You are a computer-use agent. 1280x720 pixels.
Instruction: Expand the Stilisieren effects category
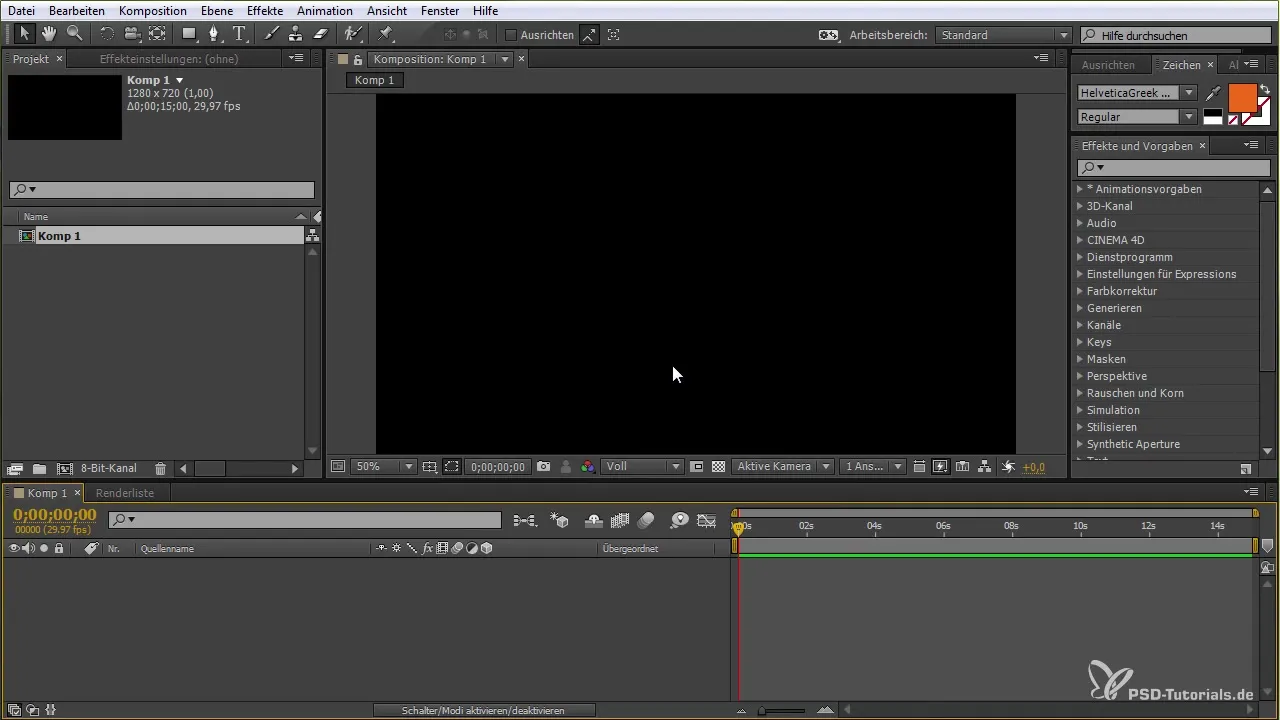tap(1080, 427)
